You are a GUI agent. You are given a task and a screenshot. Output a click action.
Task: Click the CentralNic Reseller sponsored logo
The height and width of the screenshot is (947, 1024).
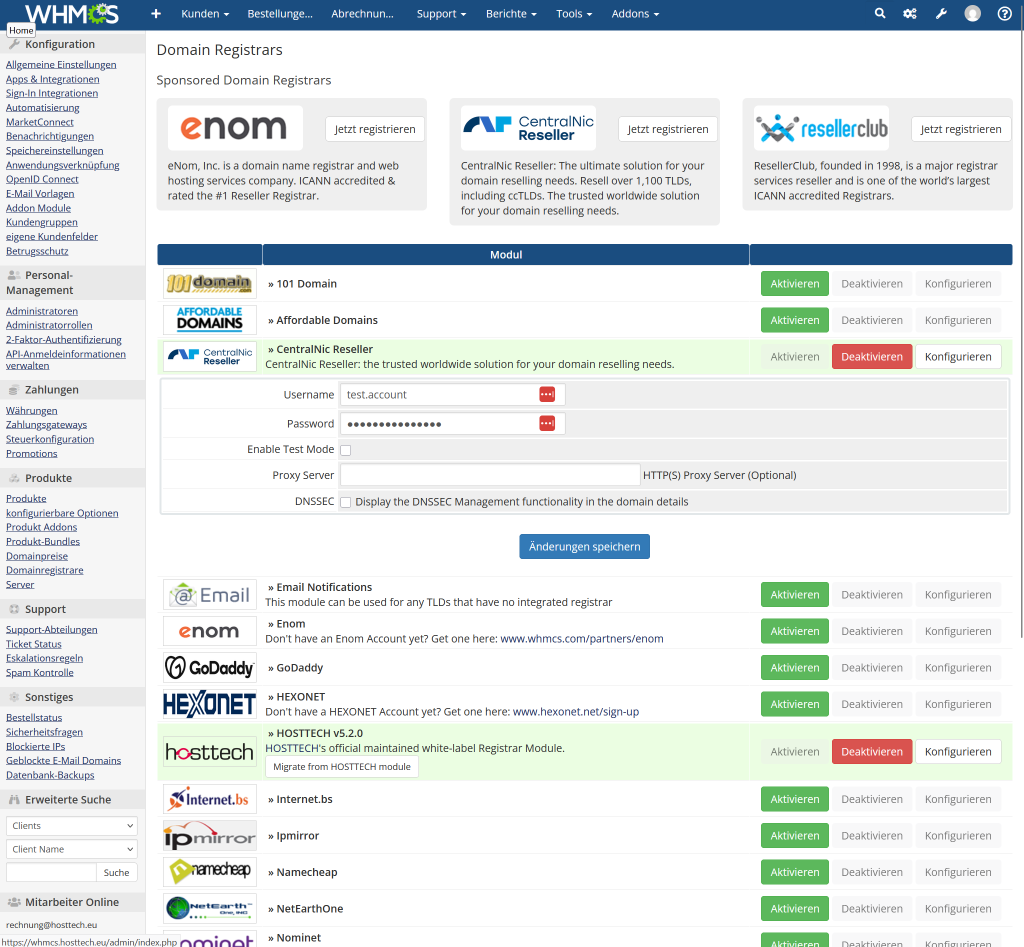(528, 128)
